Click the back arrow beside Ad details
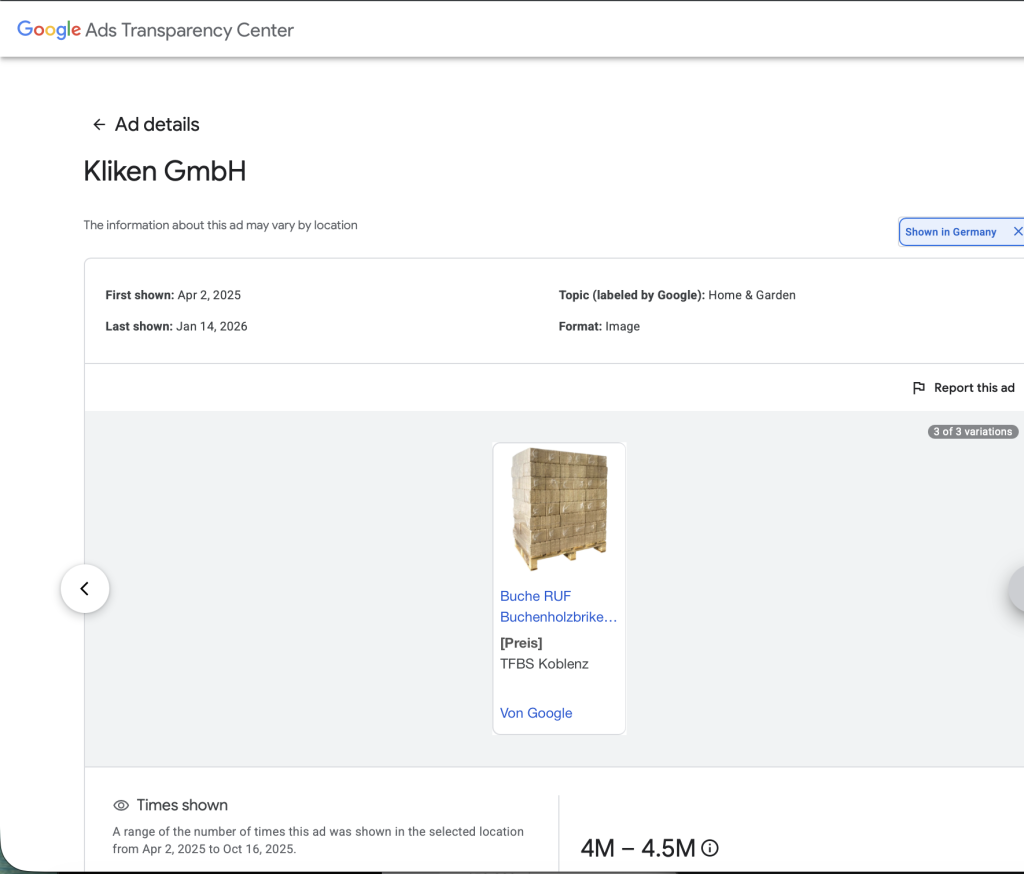This screenshot has width=1024, height=874. pyautogui.click(x=98, y=125)
